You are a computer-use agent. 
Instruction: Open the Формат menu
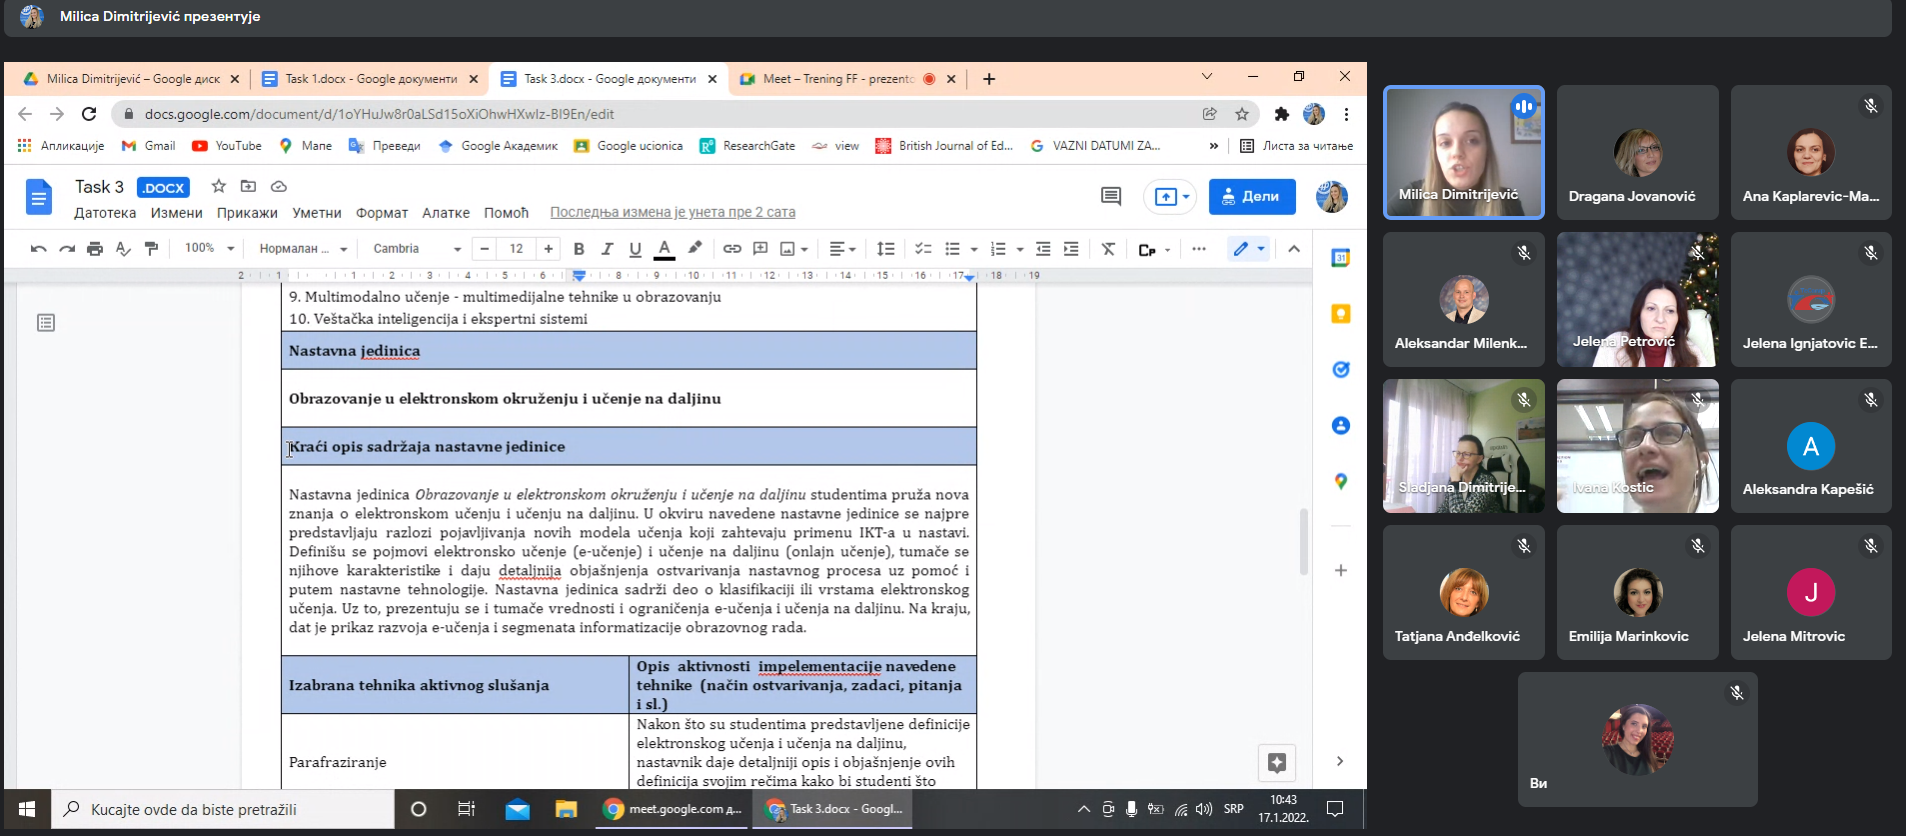tap(381, 213)
